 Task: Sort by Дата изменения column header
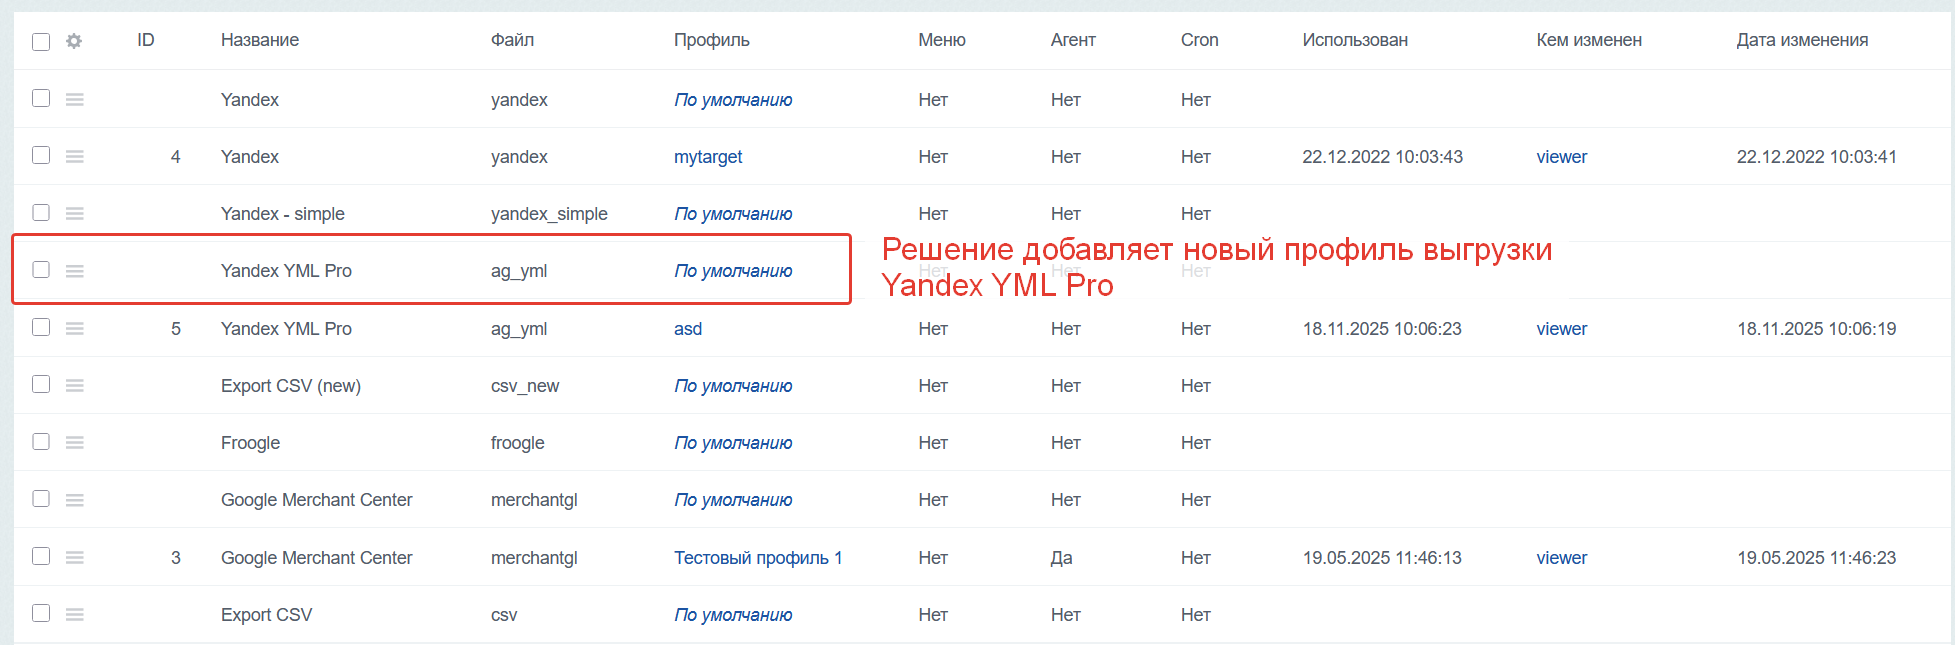(1802, 40)
